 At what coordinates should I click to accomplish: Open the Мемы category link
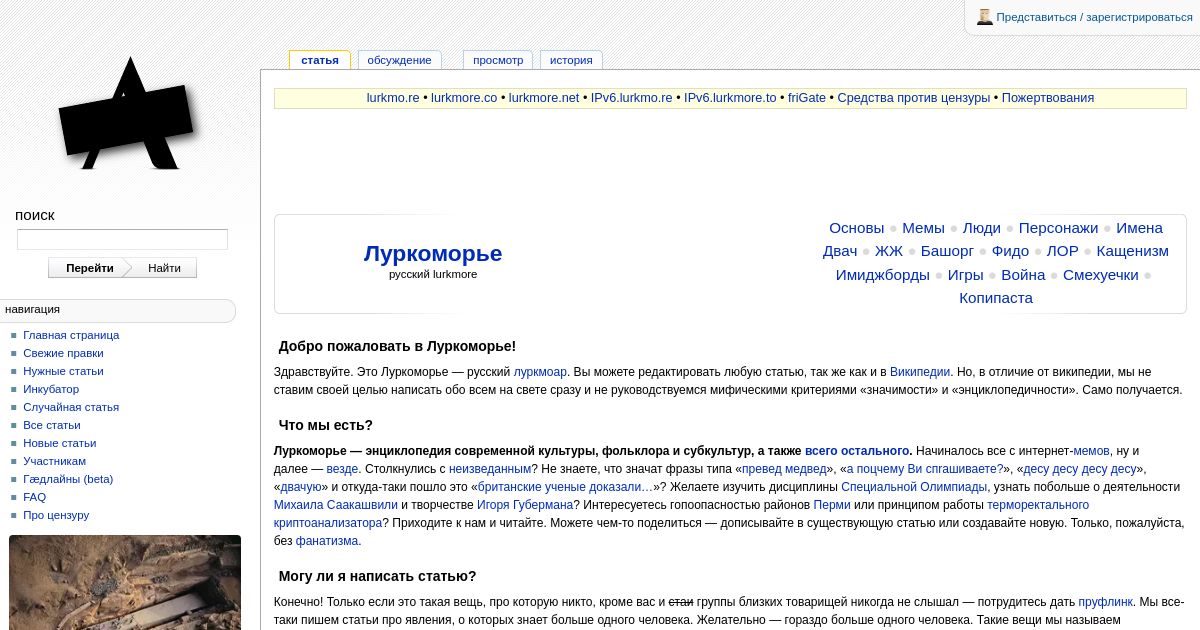[923, 228]
